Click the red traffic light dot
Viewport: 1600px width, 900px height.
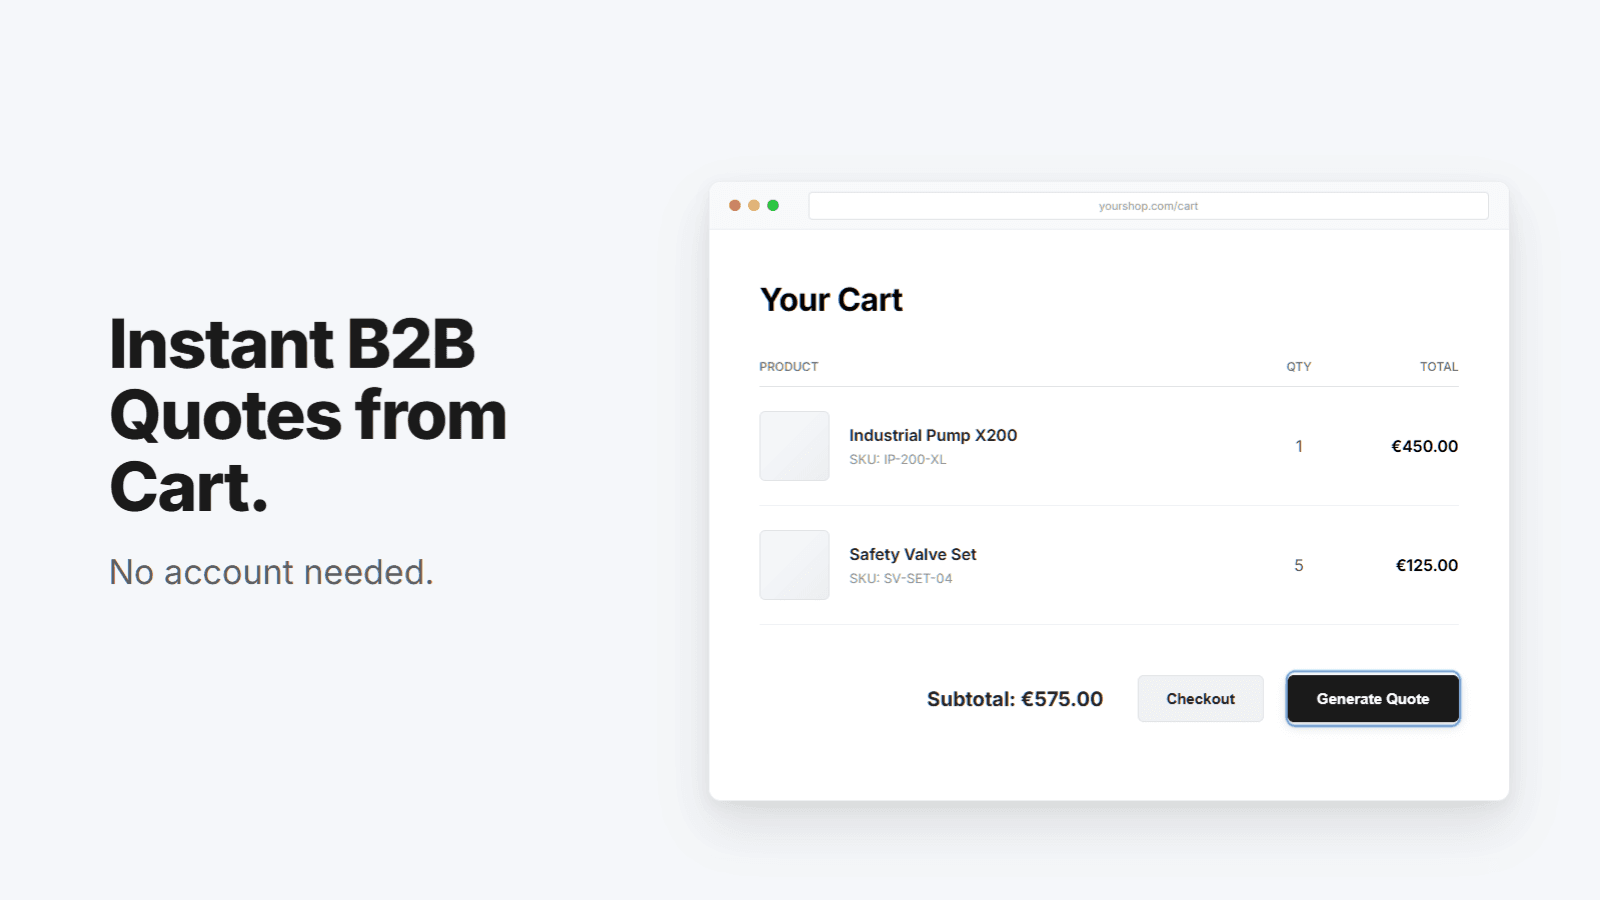point(734,204)
